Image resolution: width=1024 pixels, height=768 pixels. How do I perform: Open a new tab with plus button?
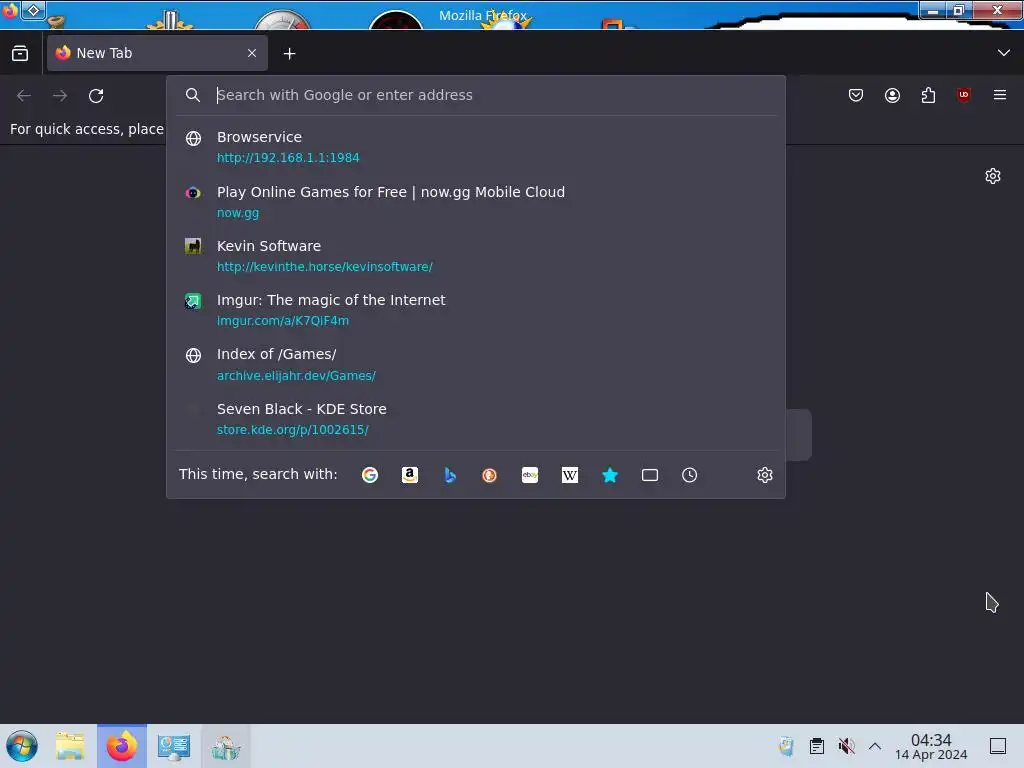[x=289, y=54]
